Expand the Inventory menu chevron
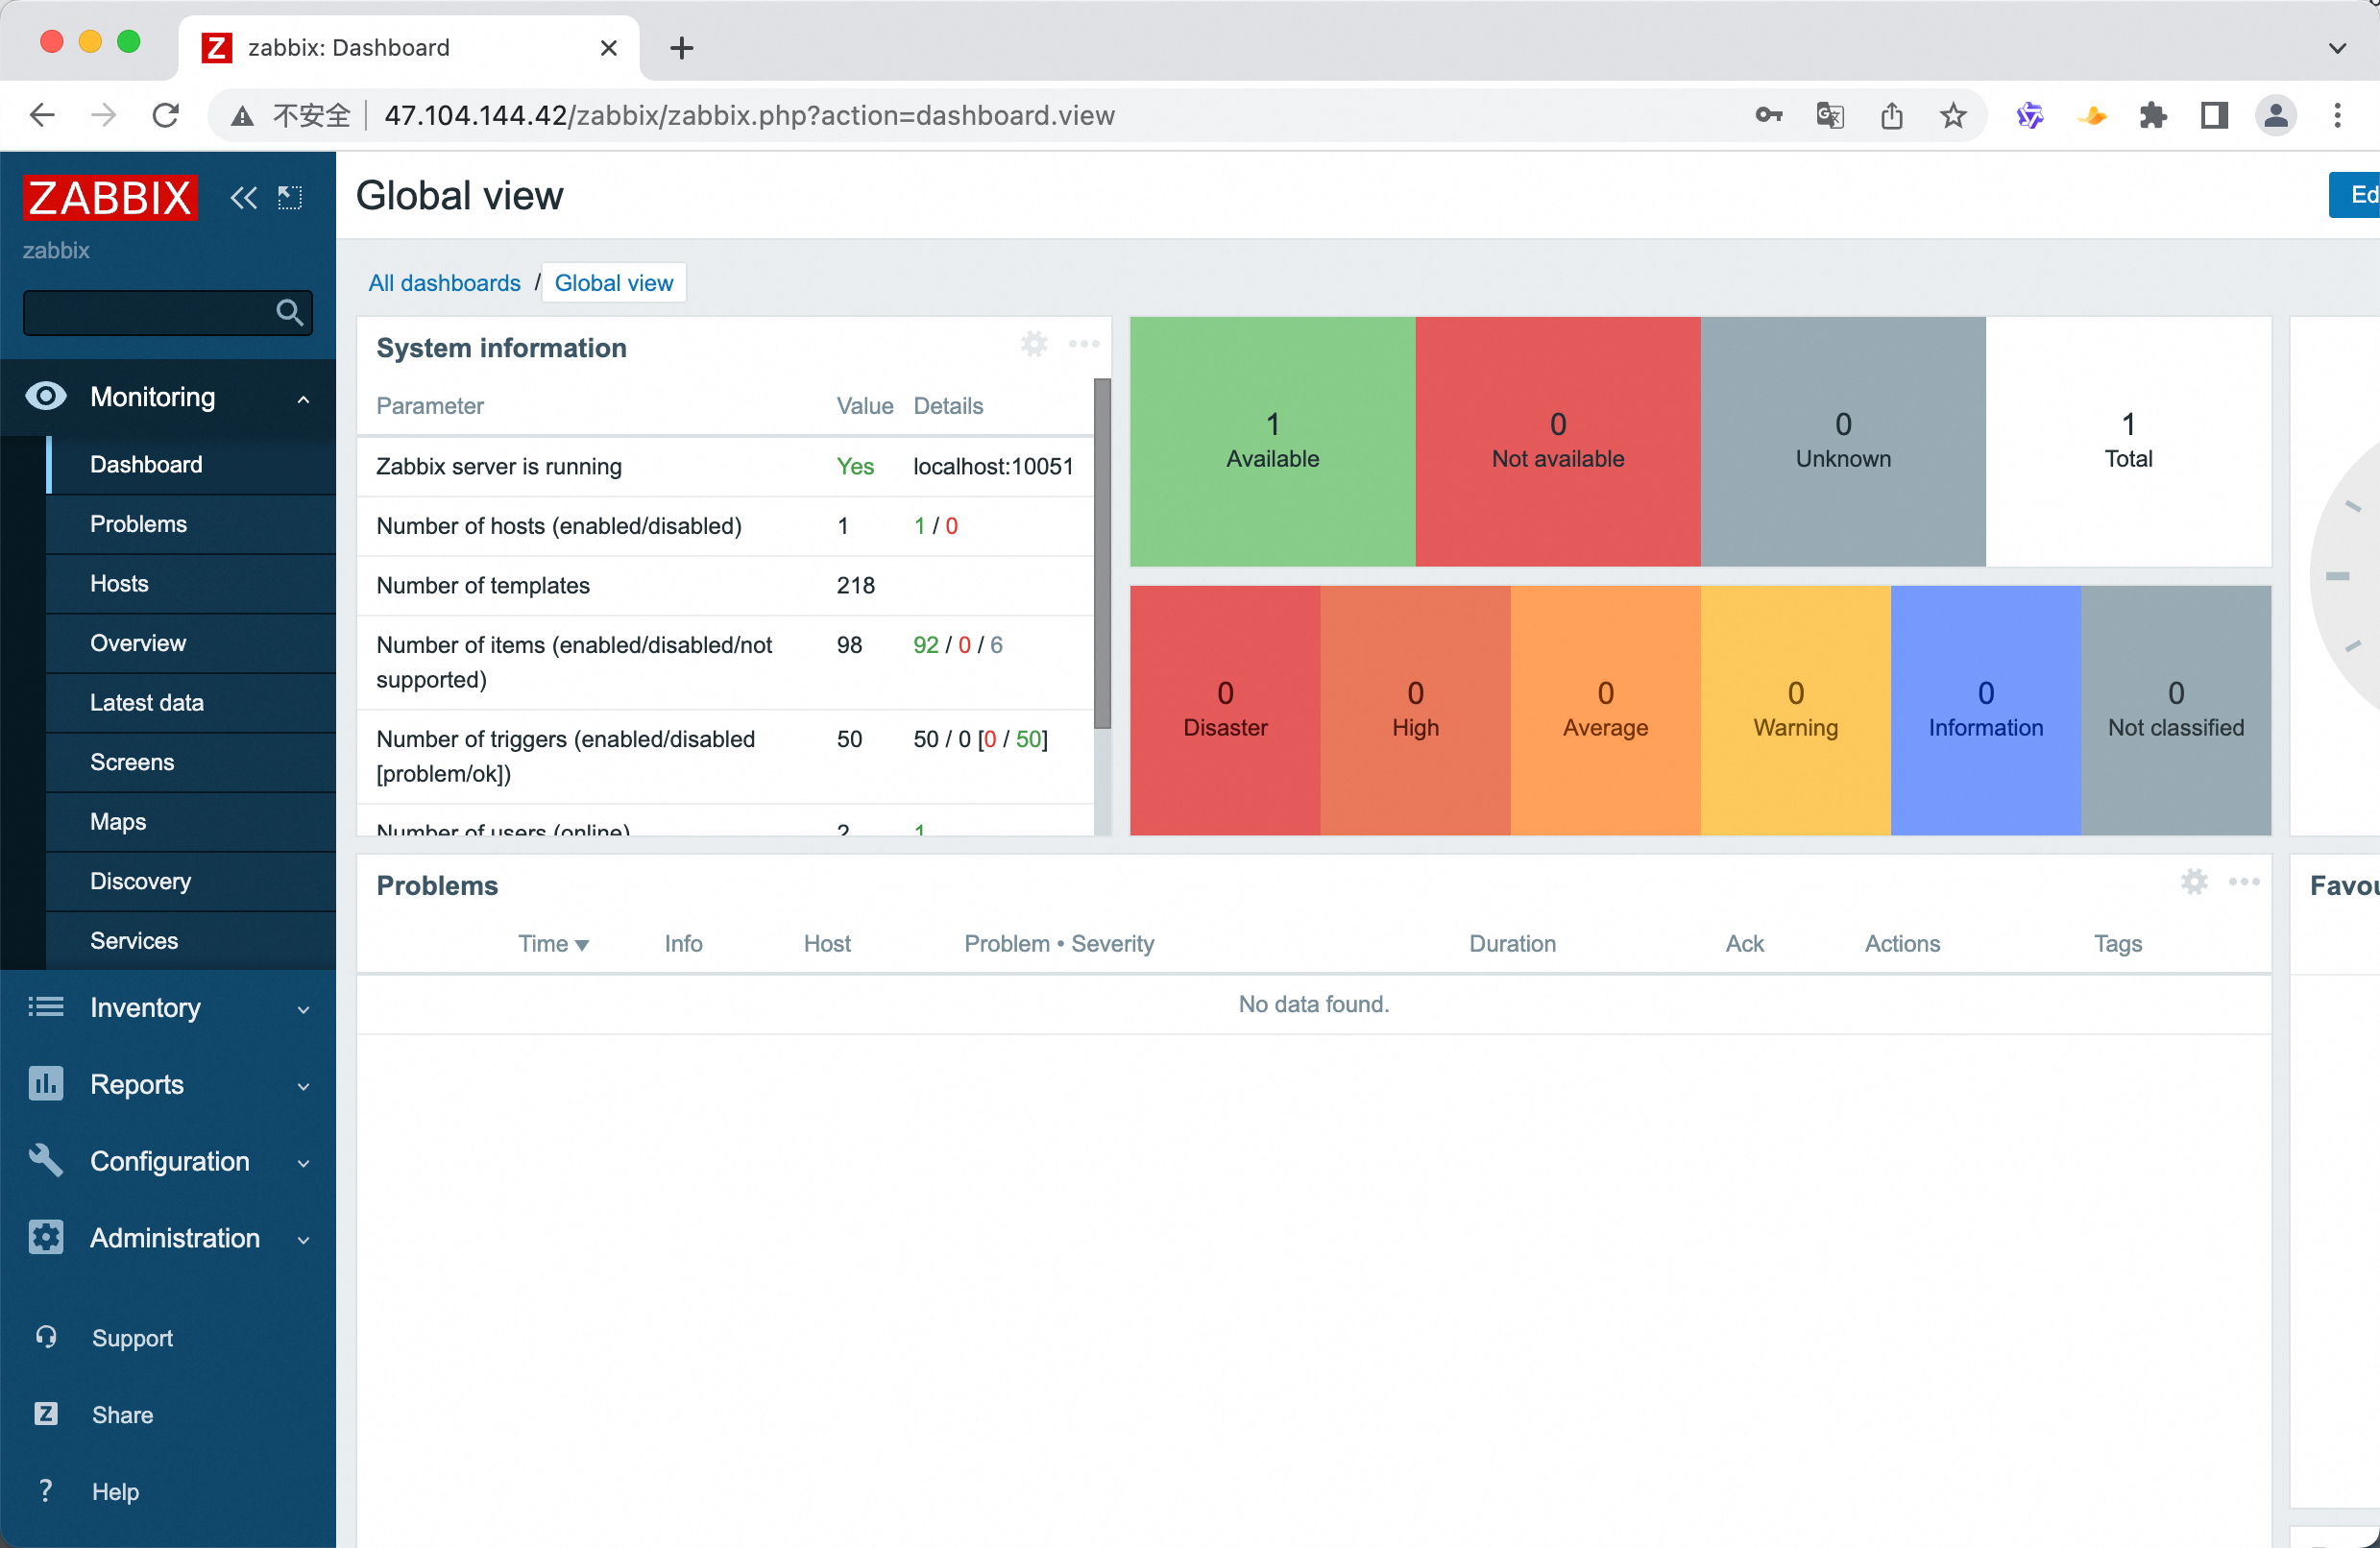2380x1548 pixels. (303, 1009)
